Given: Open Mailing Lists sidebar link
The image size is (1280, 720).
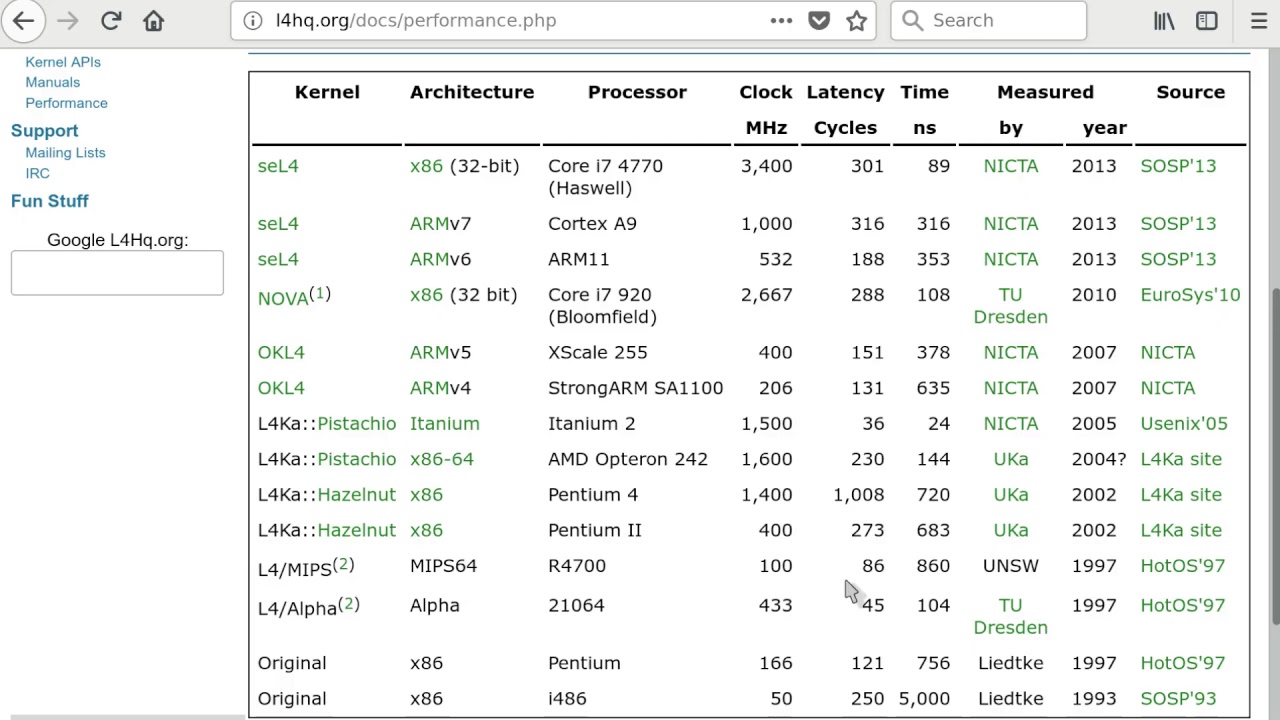Looking at the screenshot, I should (65, 152).
